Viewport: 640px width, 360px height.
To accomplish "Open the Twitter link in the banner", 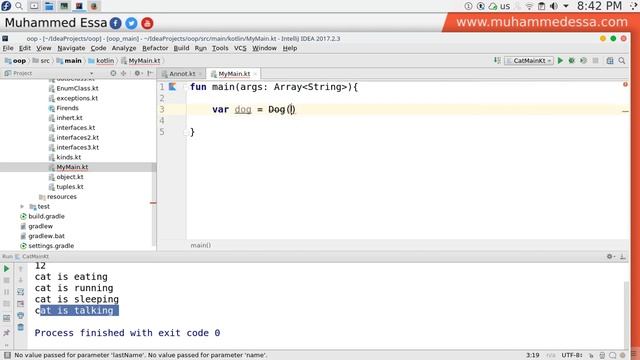I will pyautogui.click(x=131, y=23).
